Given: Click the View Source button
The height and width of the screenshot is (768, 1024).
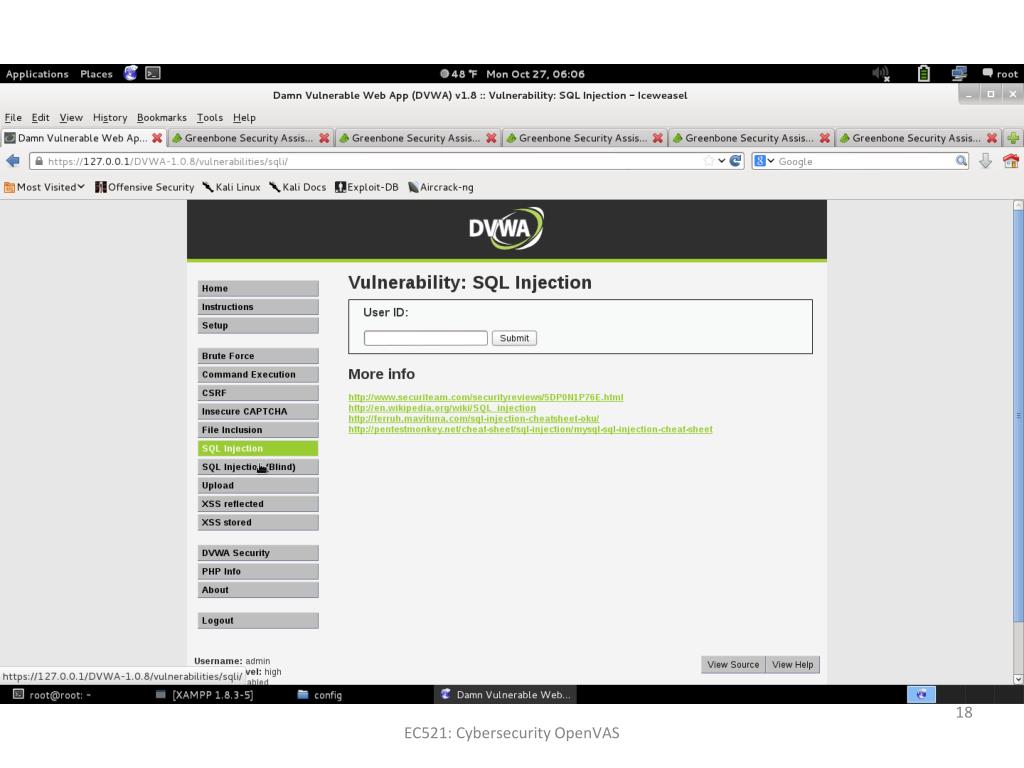Looking at the screenshot, I should 733,665.
